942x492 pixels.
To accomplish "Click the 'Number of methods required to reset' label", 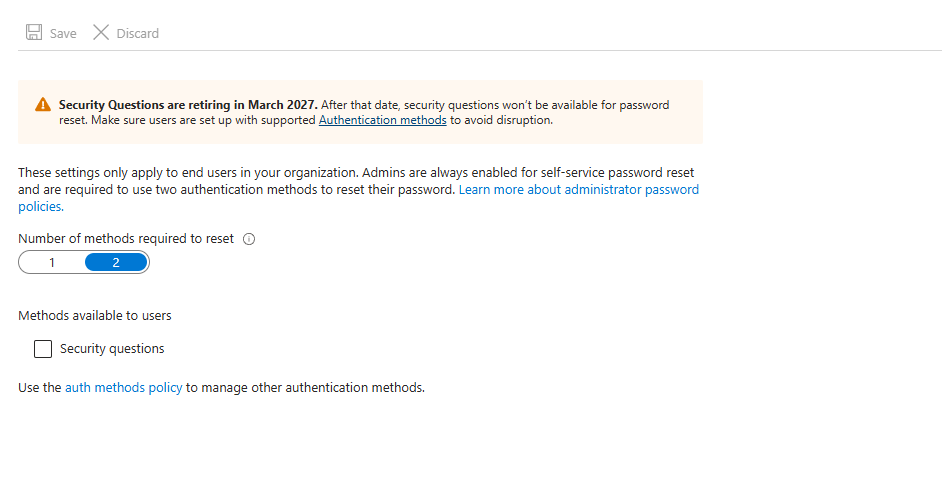I will coord(126,238).
